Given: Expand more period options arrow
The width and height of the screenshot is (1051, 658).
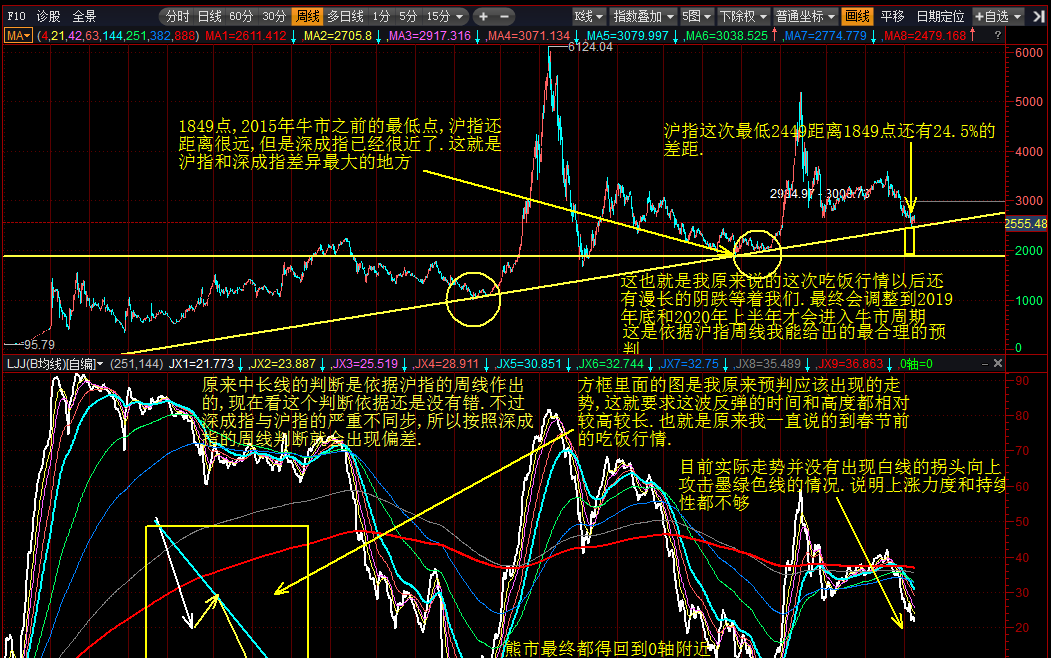Looking at the screenshot, I should click(460, 17).
